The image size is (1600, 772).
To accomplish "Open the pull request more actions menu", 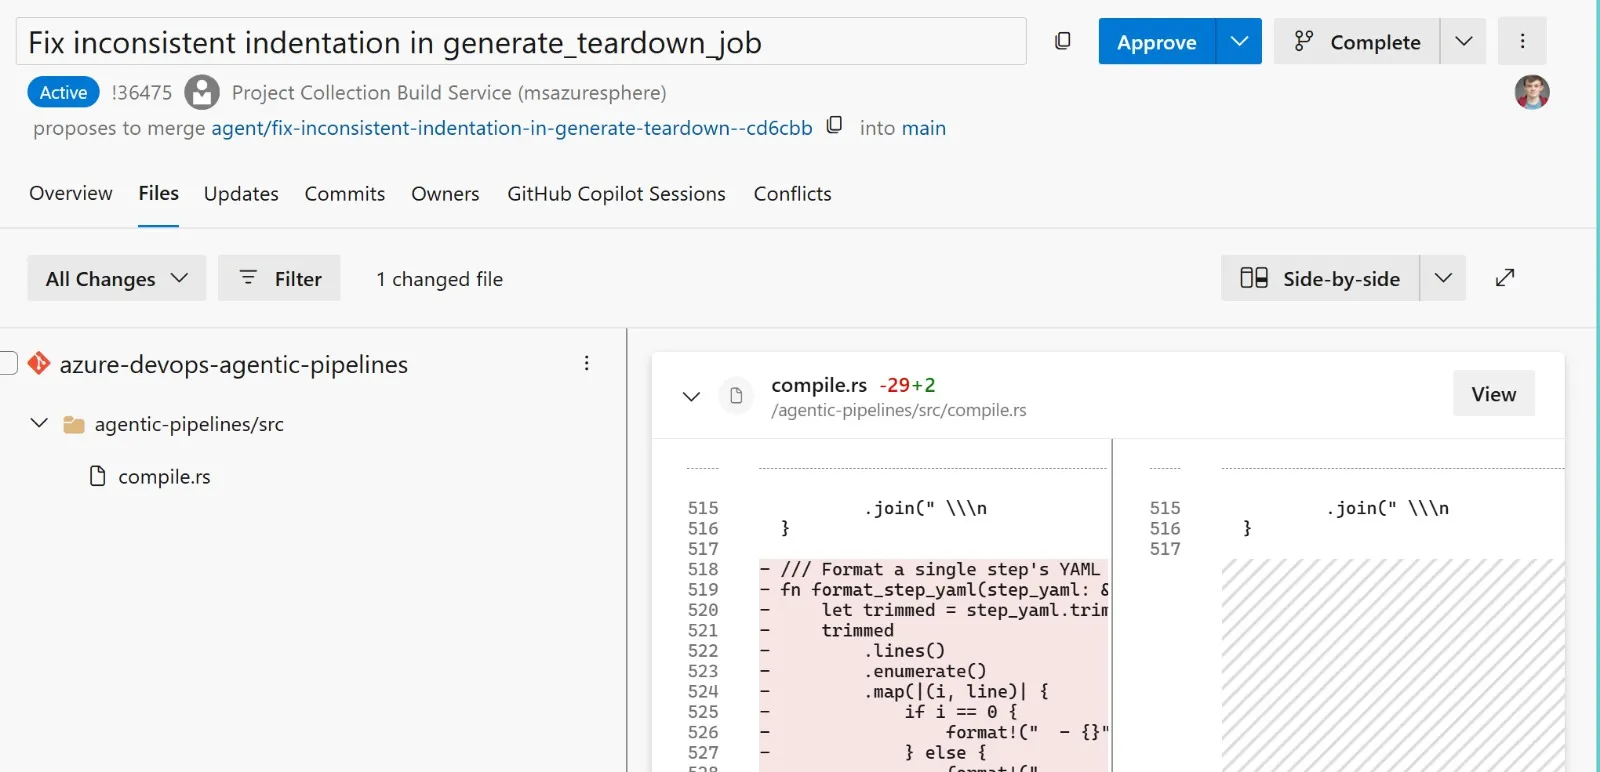I will tap(1522, 41).
